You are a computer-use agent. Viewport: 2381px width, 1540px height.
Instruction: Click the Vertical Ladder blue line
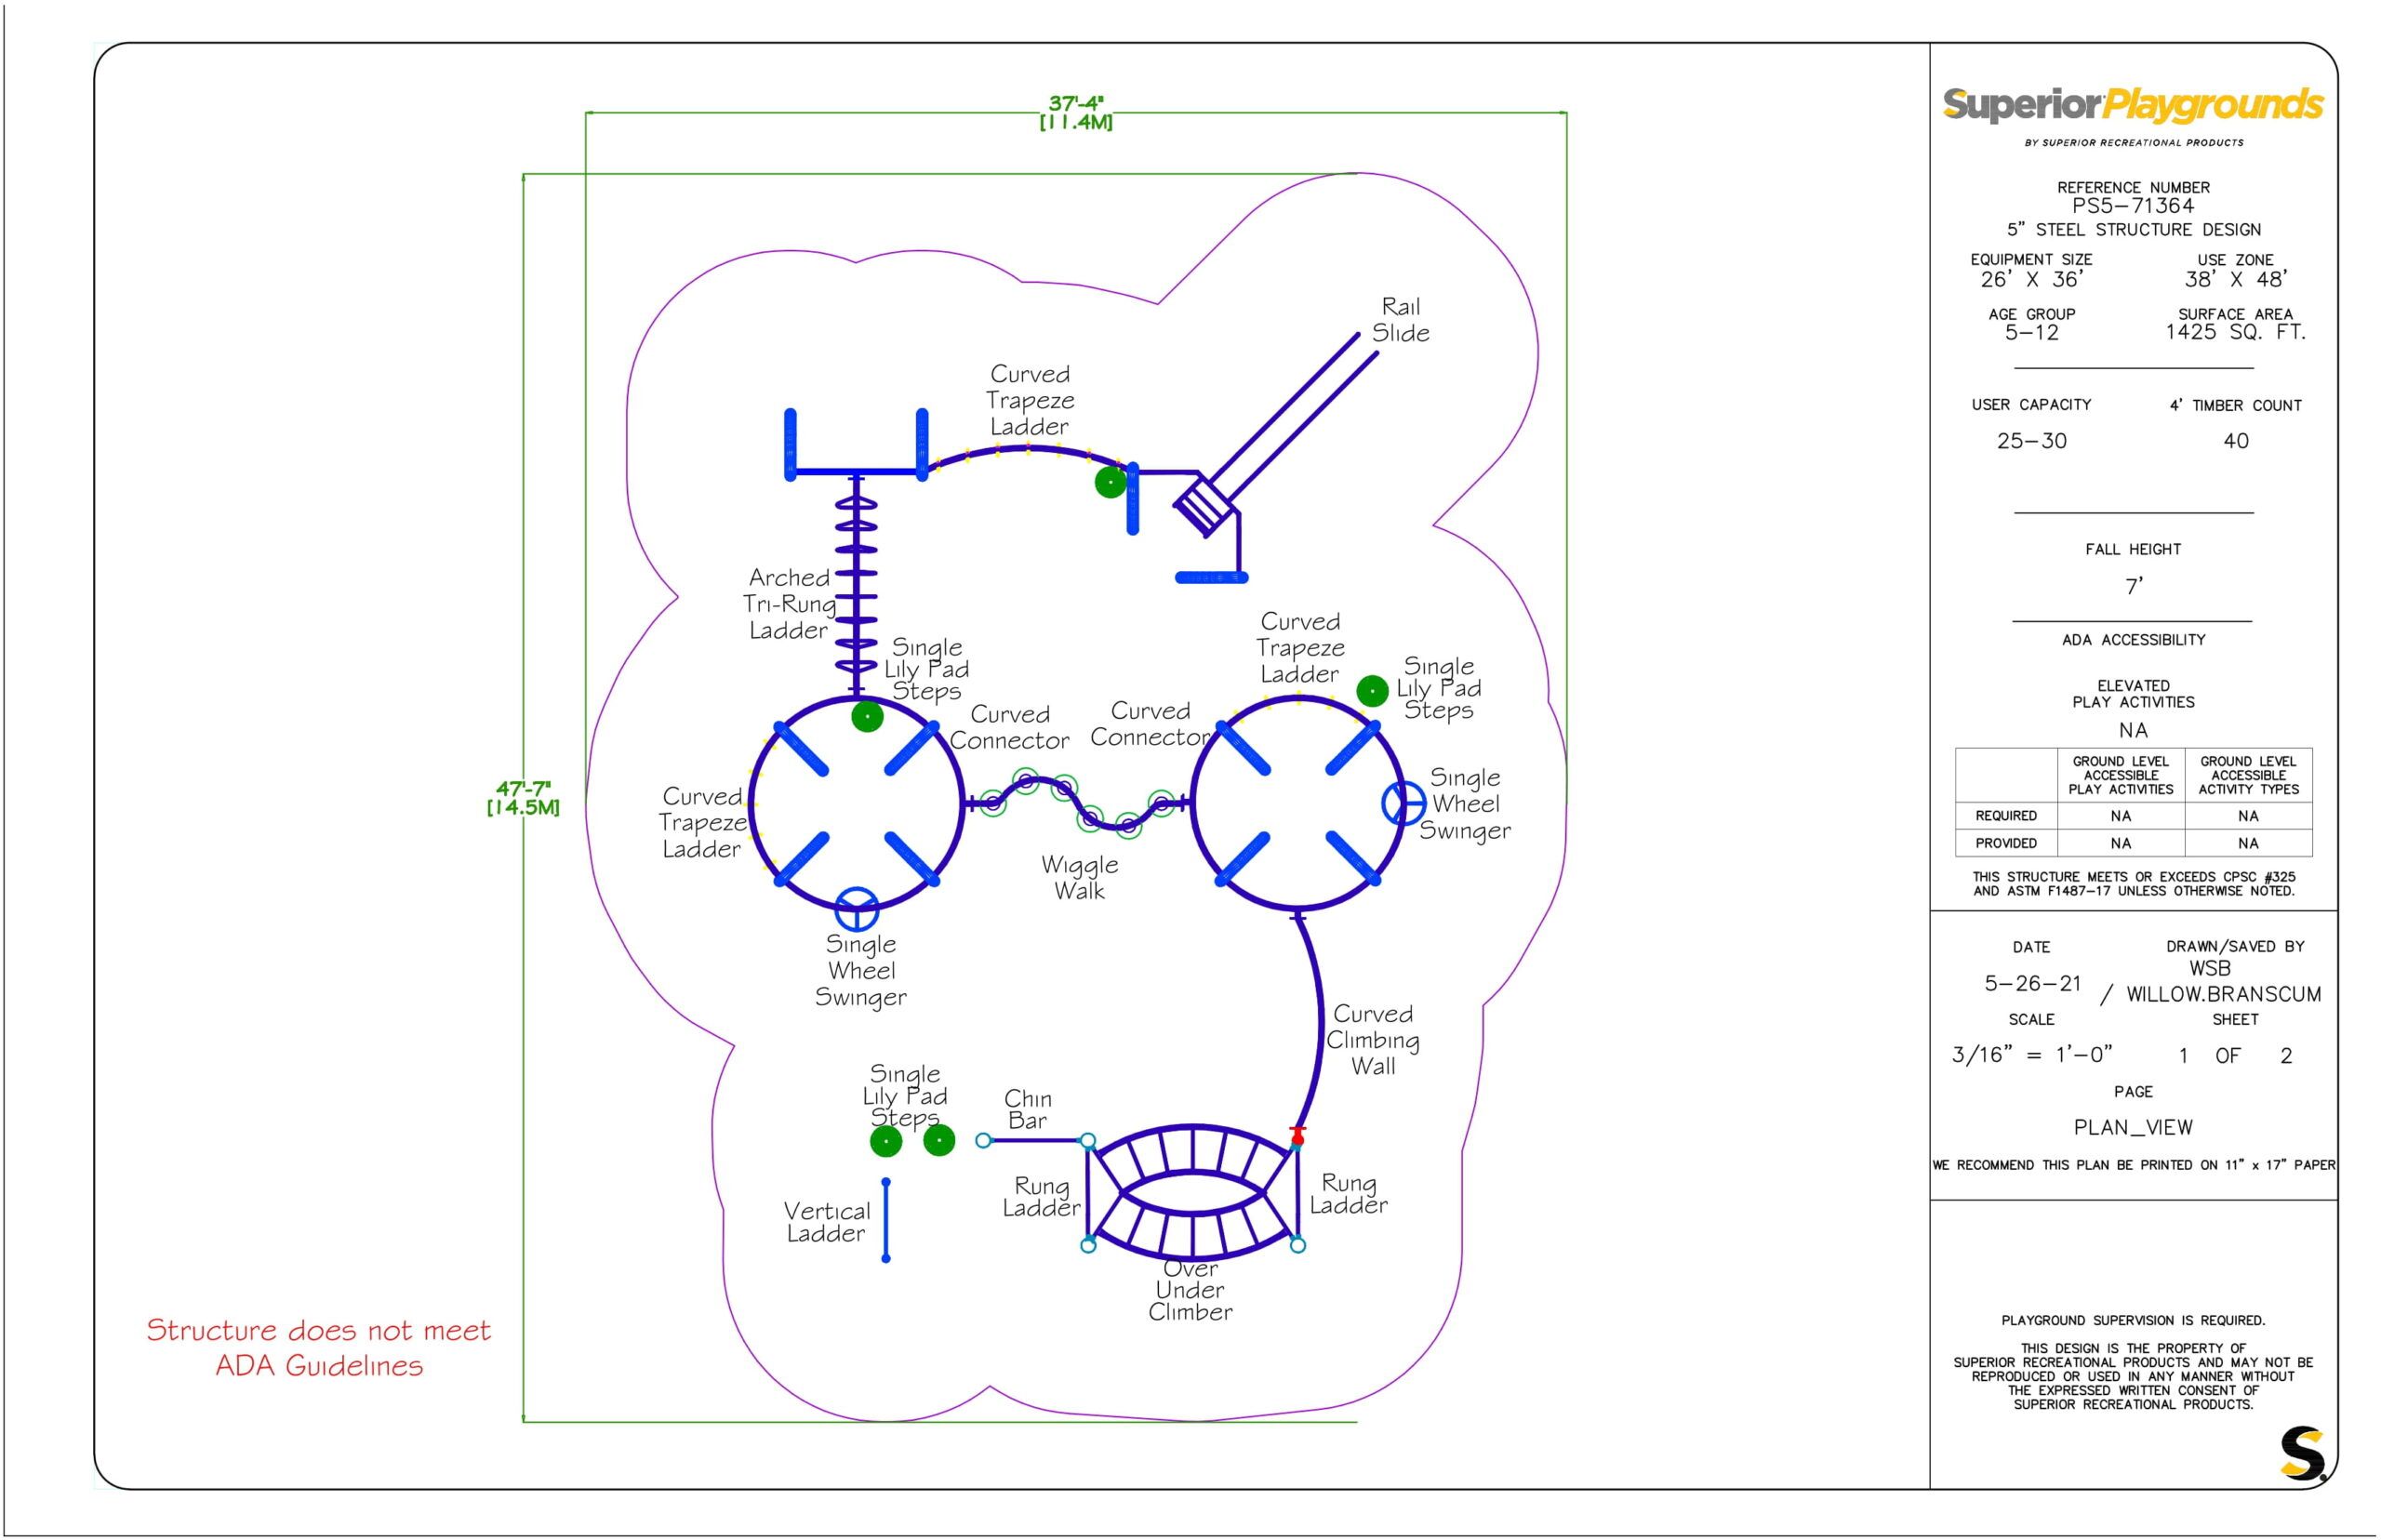(886, 1220)
